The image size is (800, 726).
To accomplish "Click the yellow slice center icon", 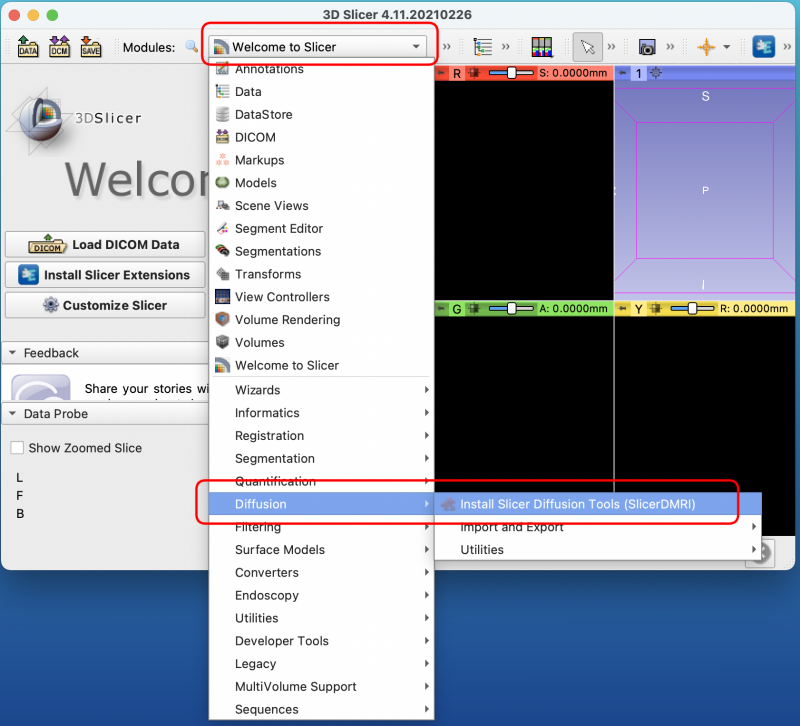I will [656, 309].
